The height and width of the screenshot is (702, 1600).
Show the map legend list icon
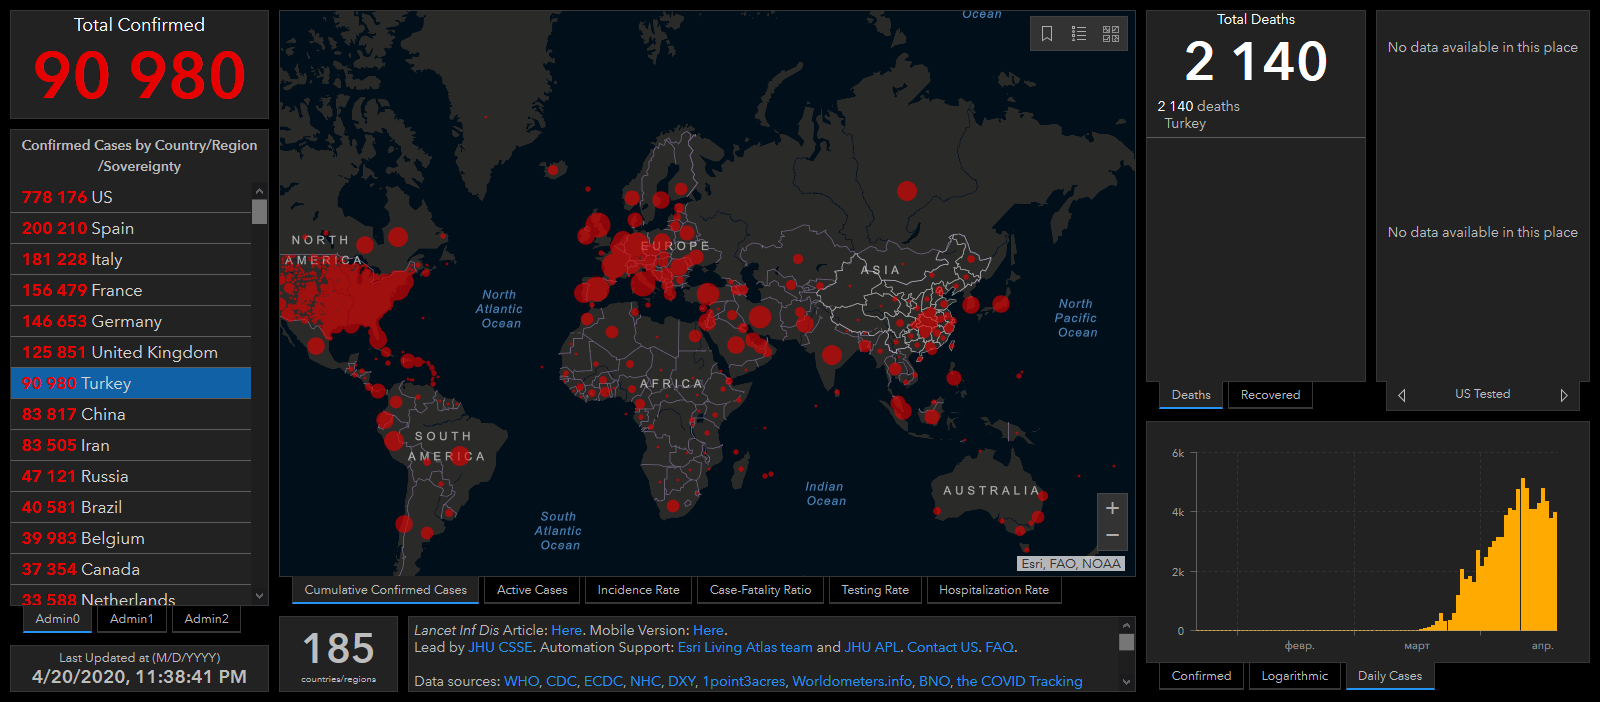point(1079,34)
